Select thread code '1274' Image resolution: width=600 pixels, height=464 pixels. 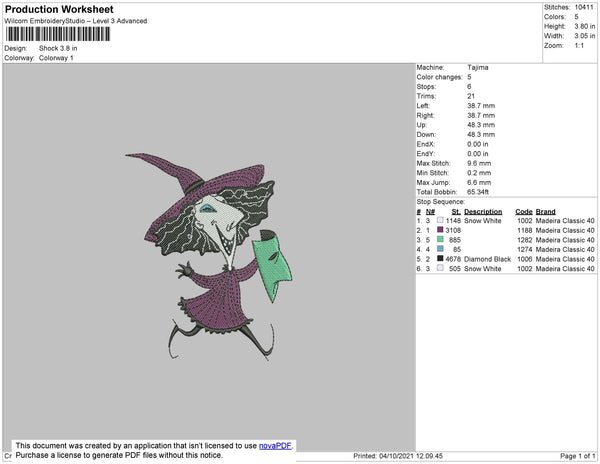[x=525, y=249]
